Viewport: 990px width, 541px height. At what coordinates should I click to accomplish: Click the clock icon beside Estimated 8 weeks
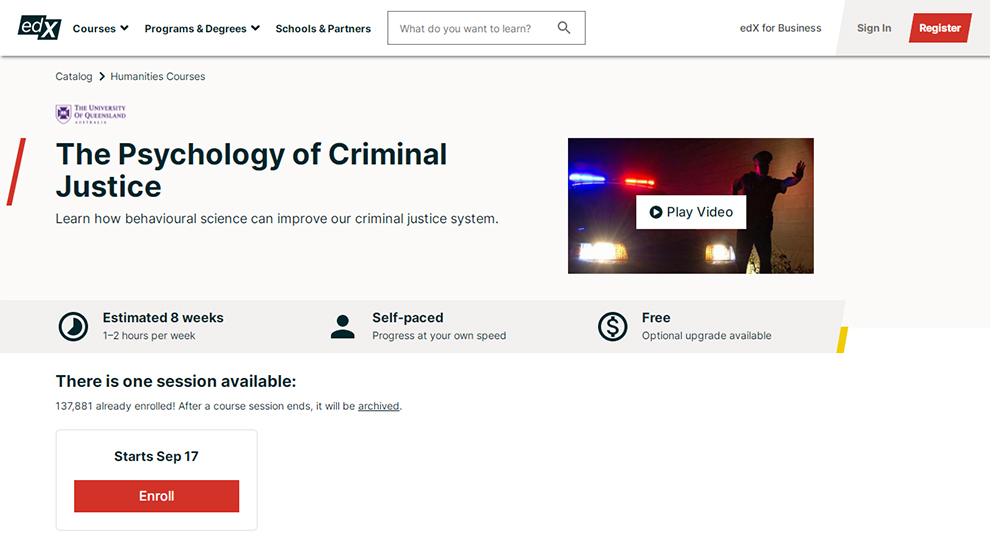73,326
